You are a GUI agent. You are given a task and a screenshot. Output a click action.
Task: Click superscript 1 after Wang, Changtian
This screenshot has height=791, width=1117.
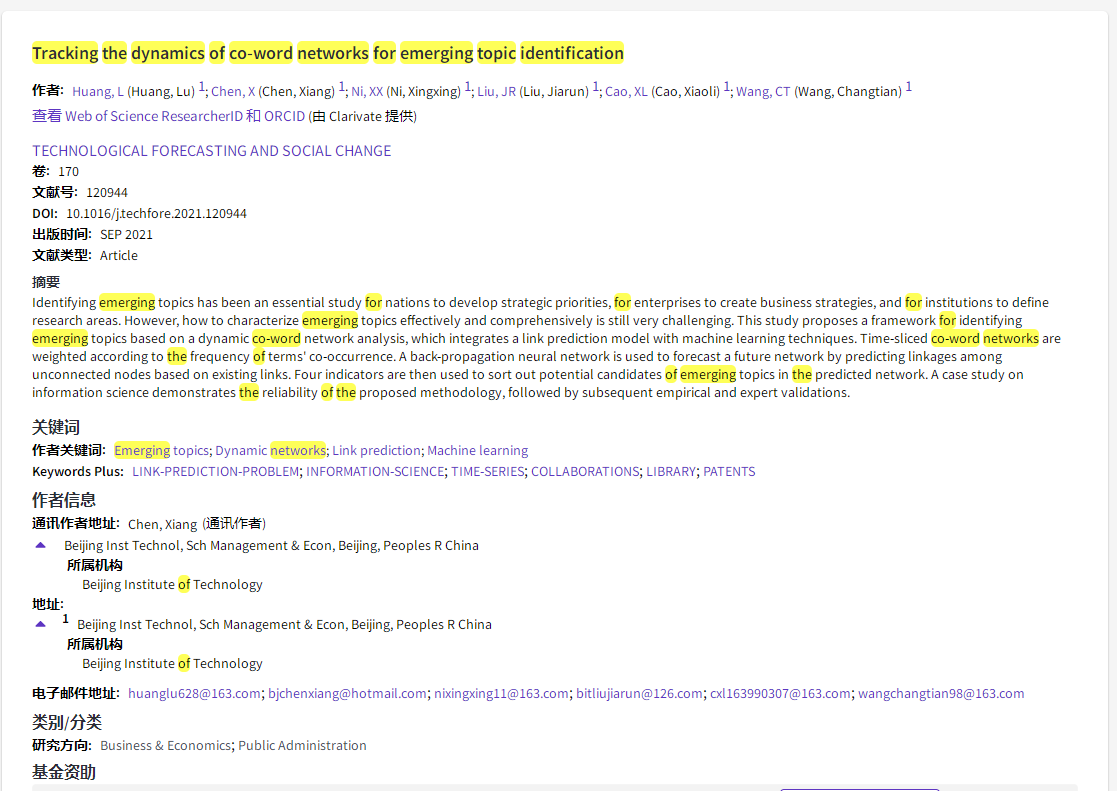[x=909, y=88]
